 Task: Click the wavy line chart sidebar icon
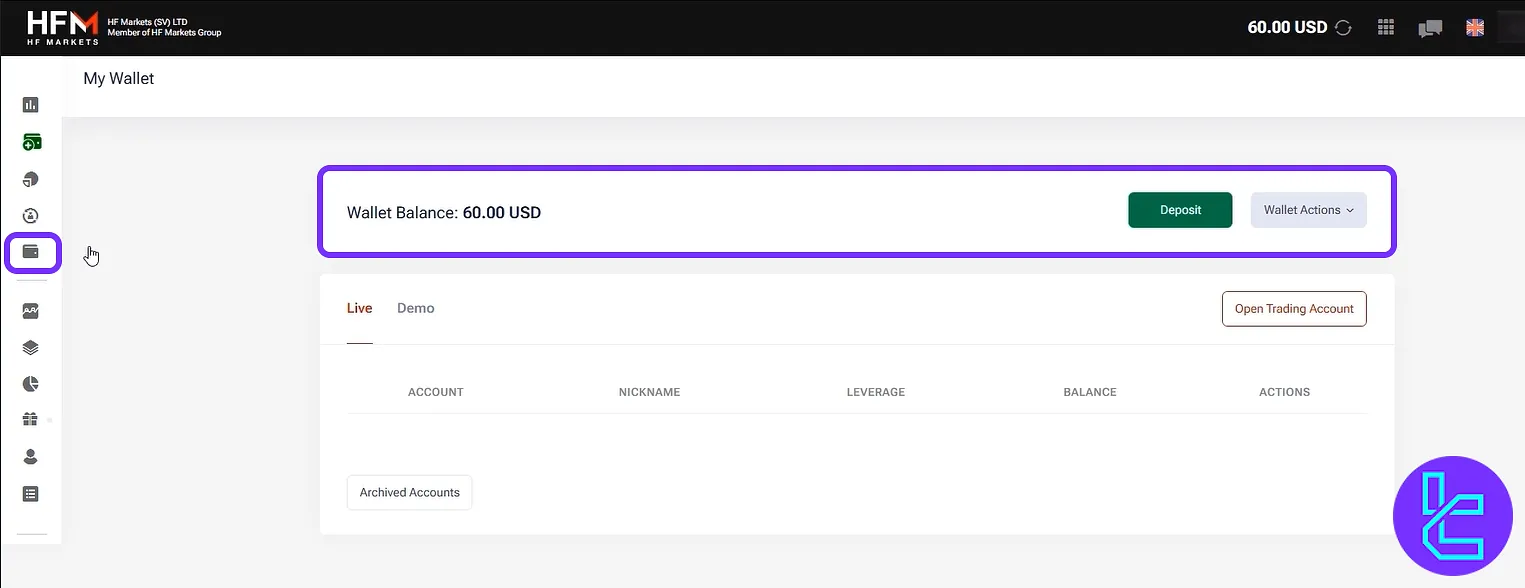point(30,311)
